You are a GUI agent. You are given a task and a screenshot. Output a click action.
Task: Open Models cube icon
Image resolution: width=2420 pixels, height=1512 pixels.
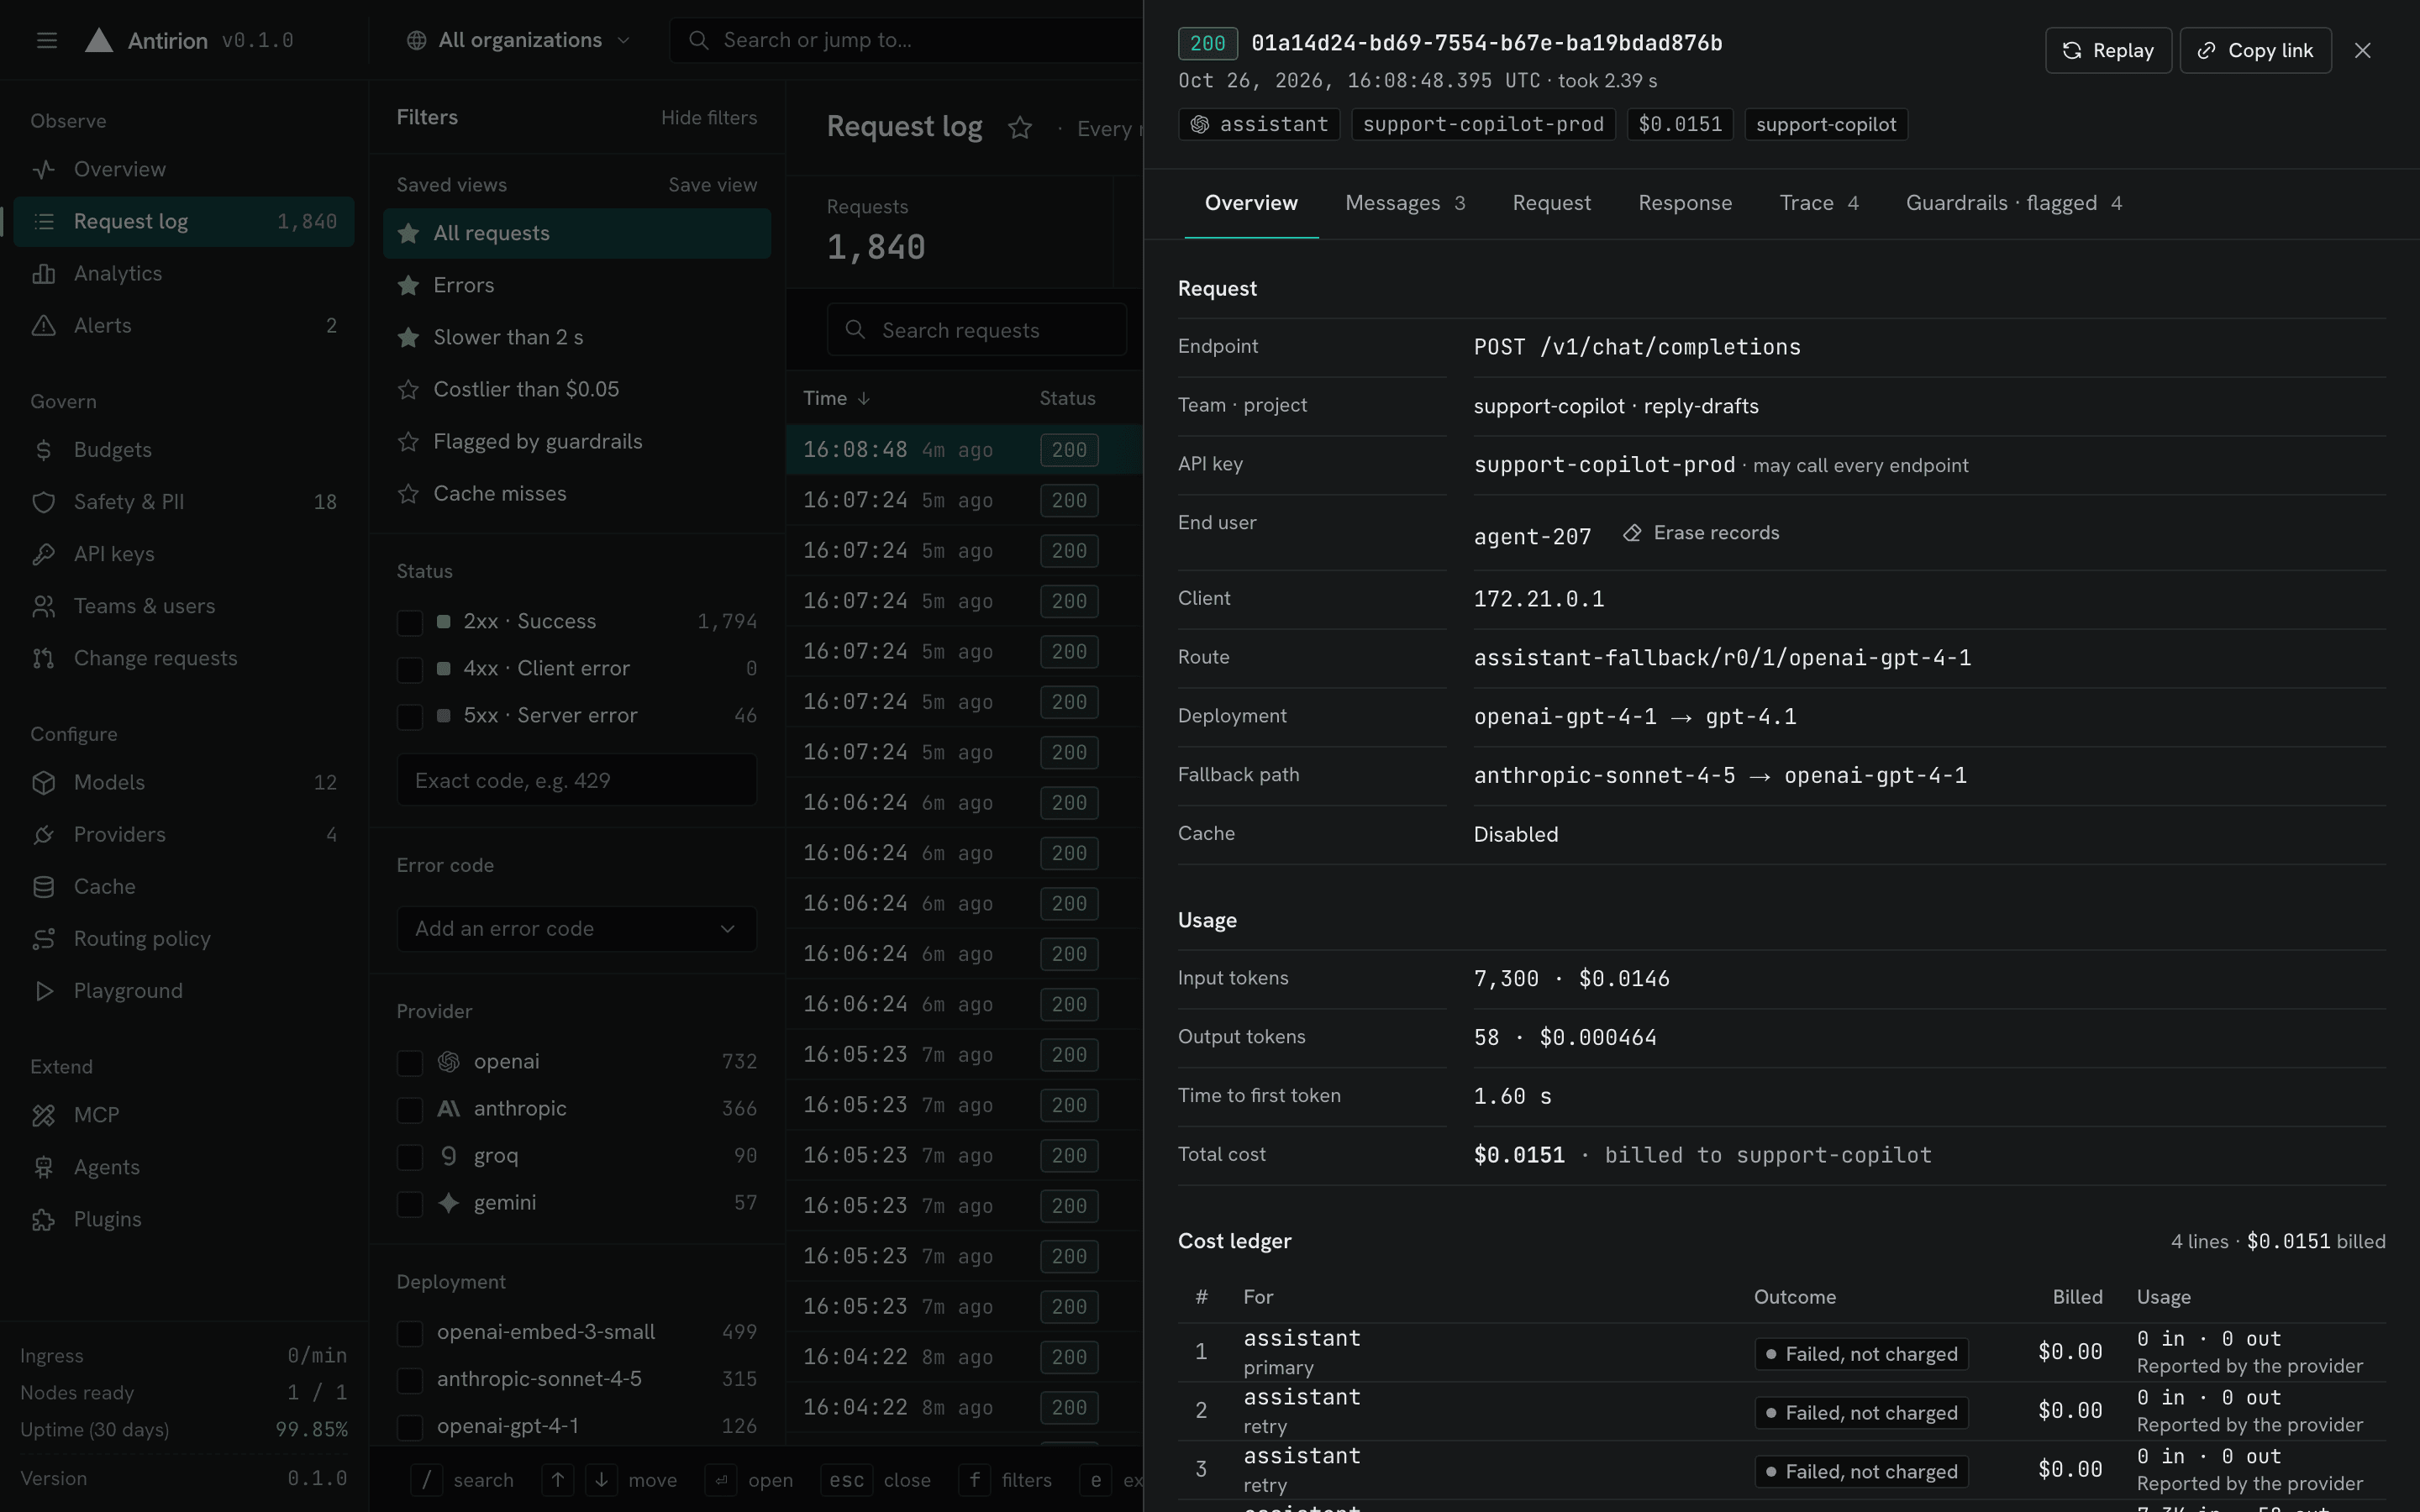pos(43,782)
